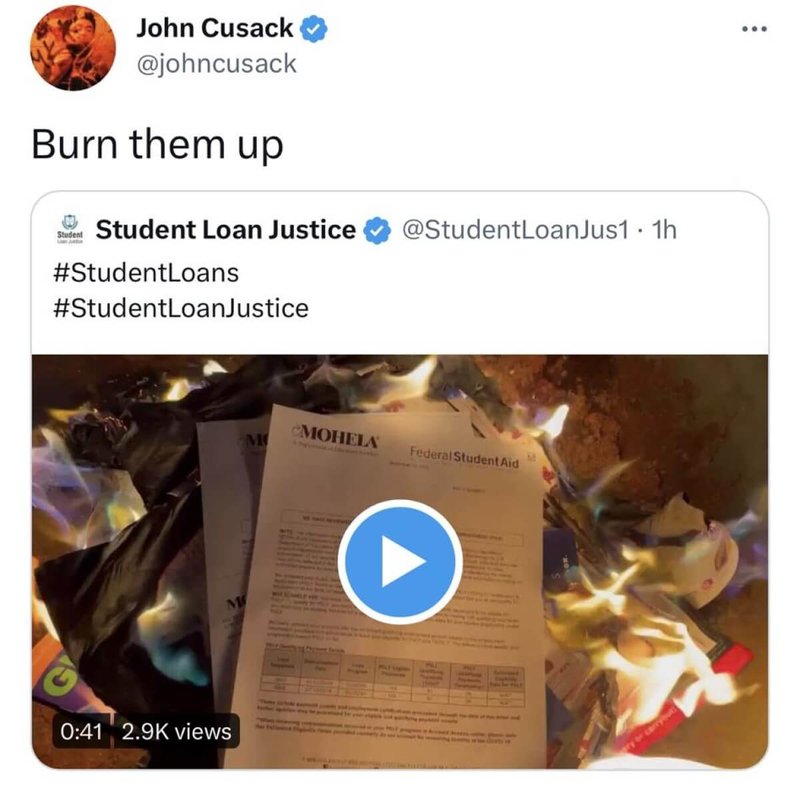This screenshot has height=800, width=800.
Task: Open the #StudentLoans hashtag
Action: pos(146,273)
